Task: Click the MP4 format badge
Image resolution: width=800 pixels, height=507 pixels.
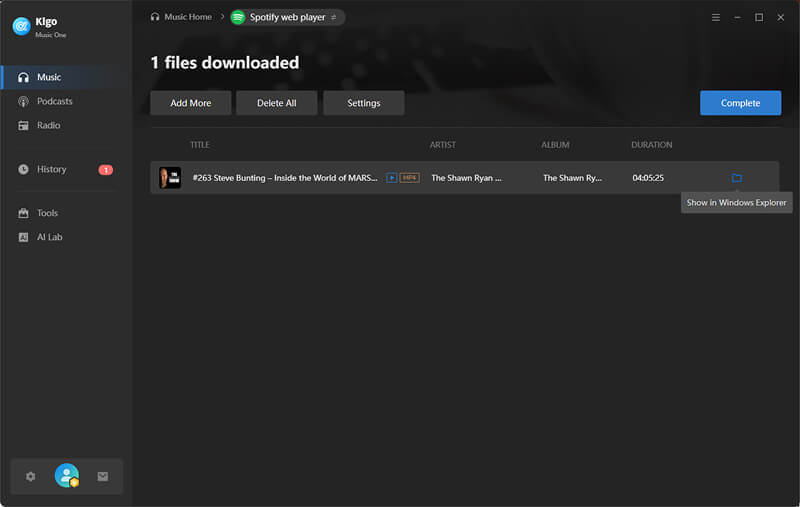Action: point(410,178)
